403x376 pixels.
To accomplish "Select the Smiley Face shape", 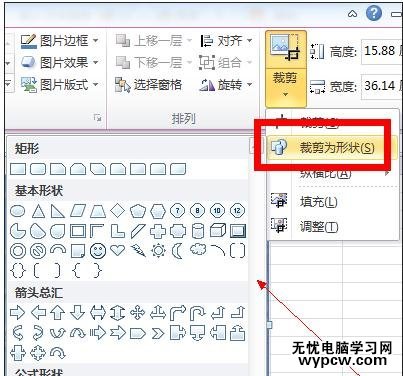I will [x=98, y=251].
